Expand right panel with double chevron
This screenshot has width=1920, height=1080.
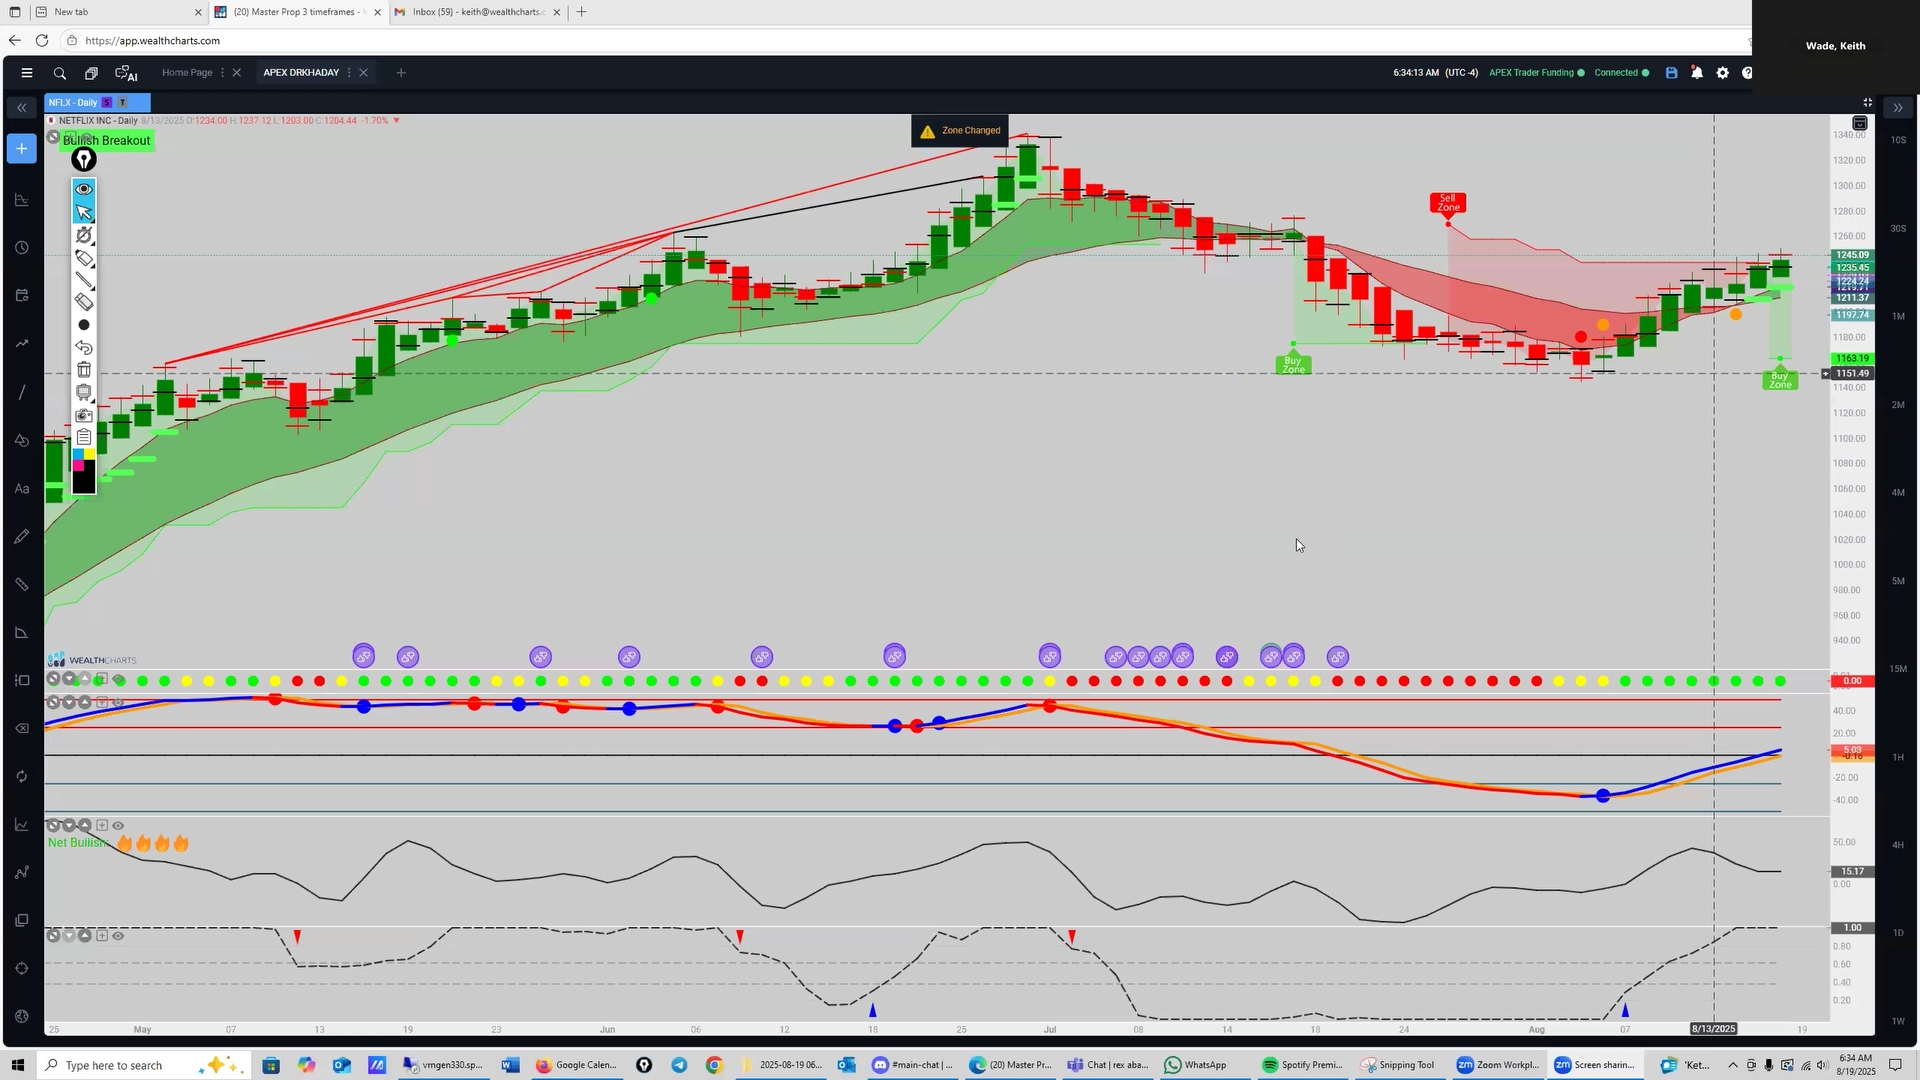pos(1898,108)
